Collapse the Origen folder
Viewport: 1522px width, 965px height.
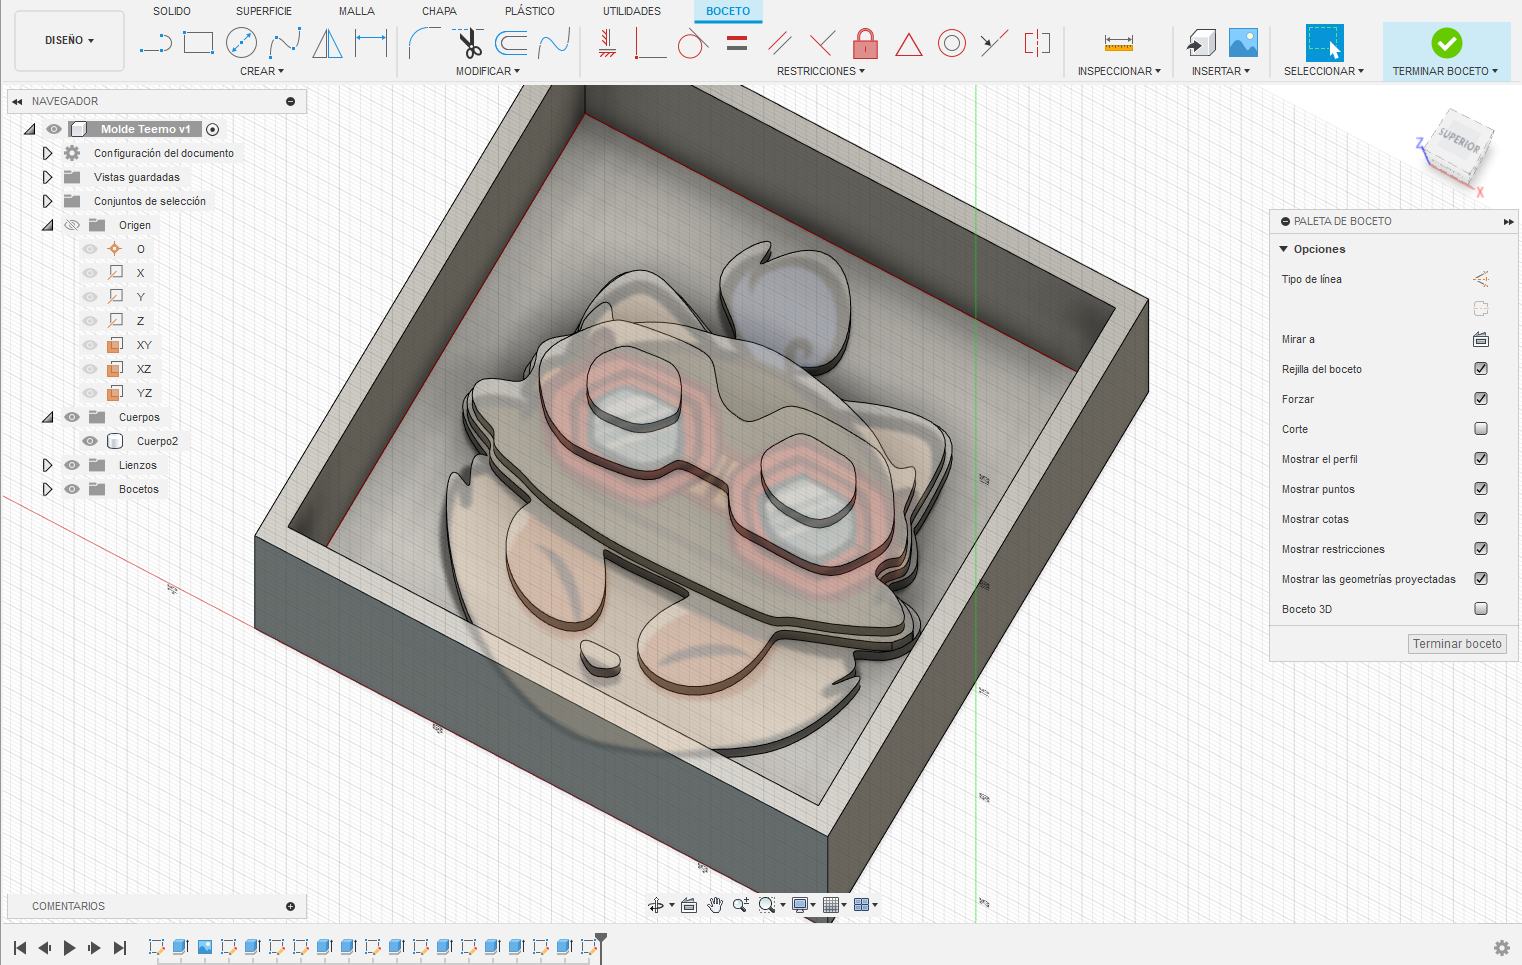point(47,225)
